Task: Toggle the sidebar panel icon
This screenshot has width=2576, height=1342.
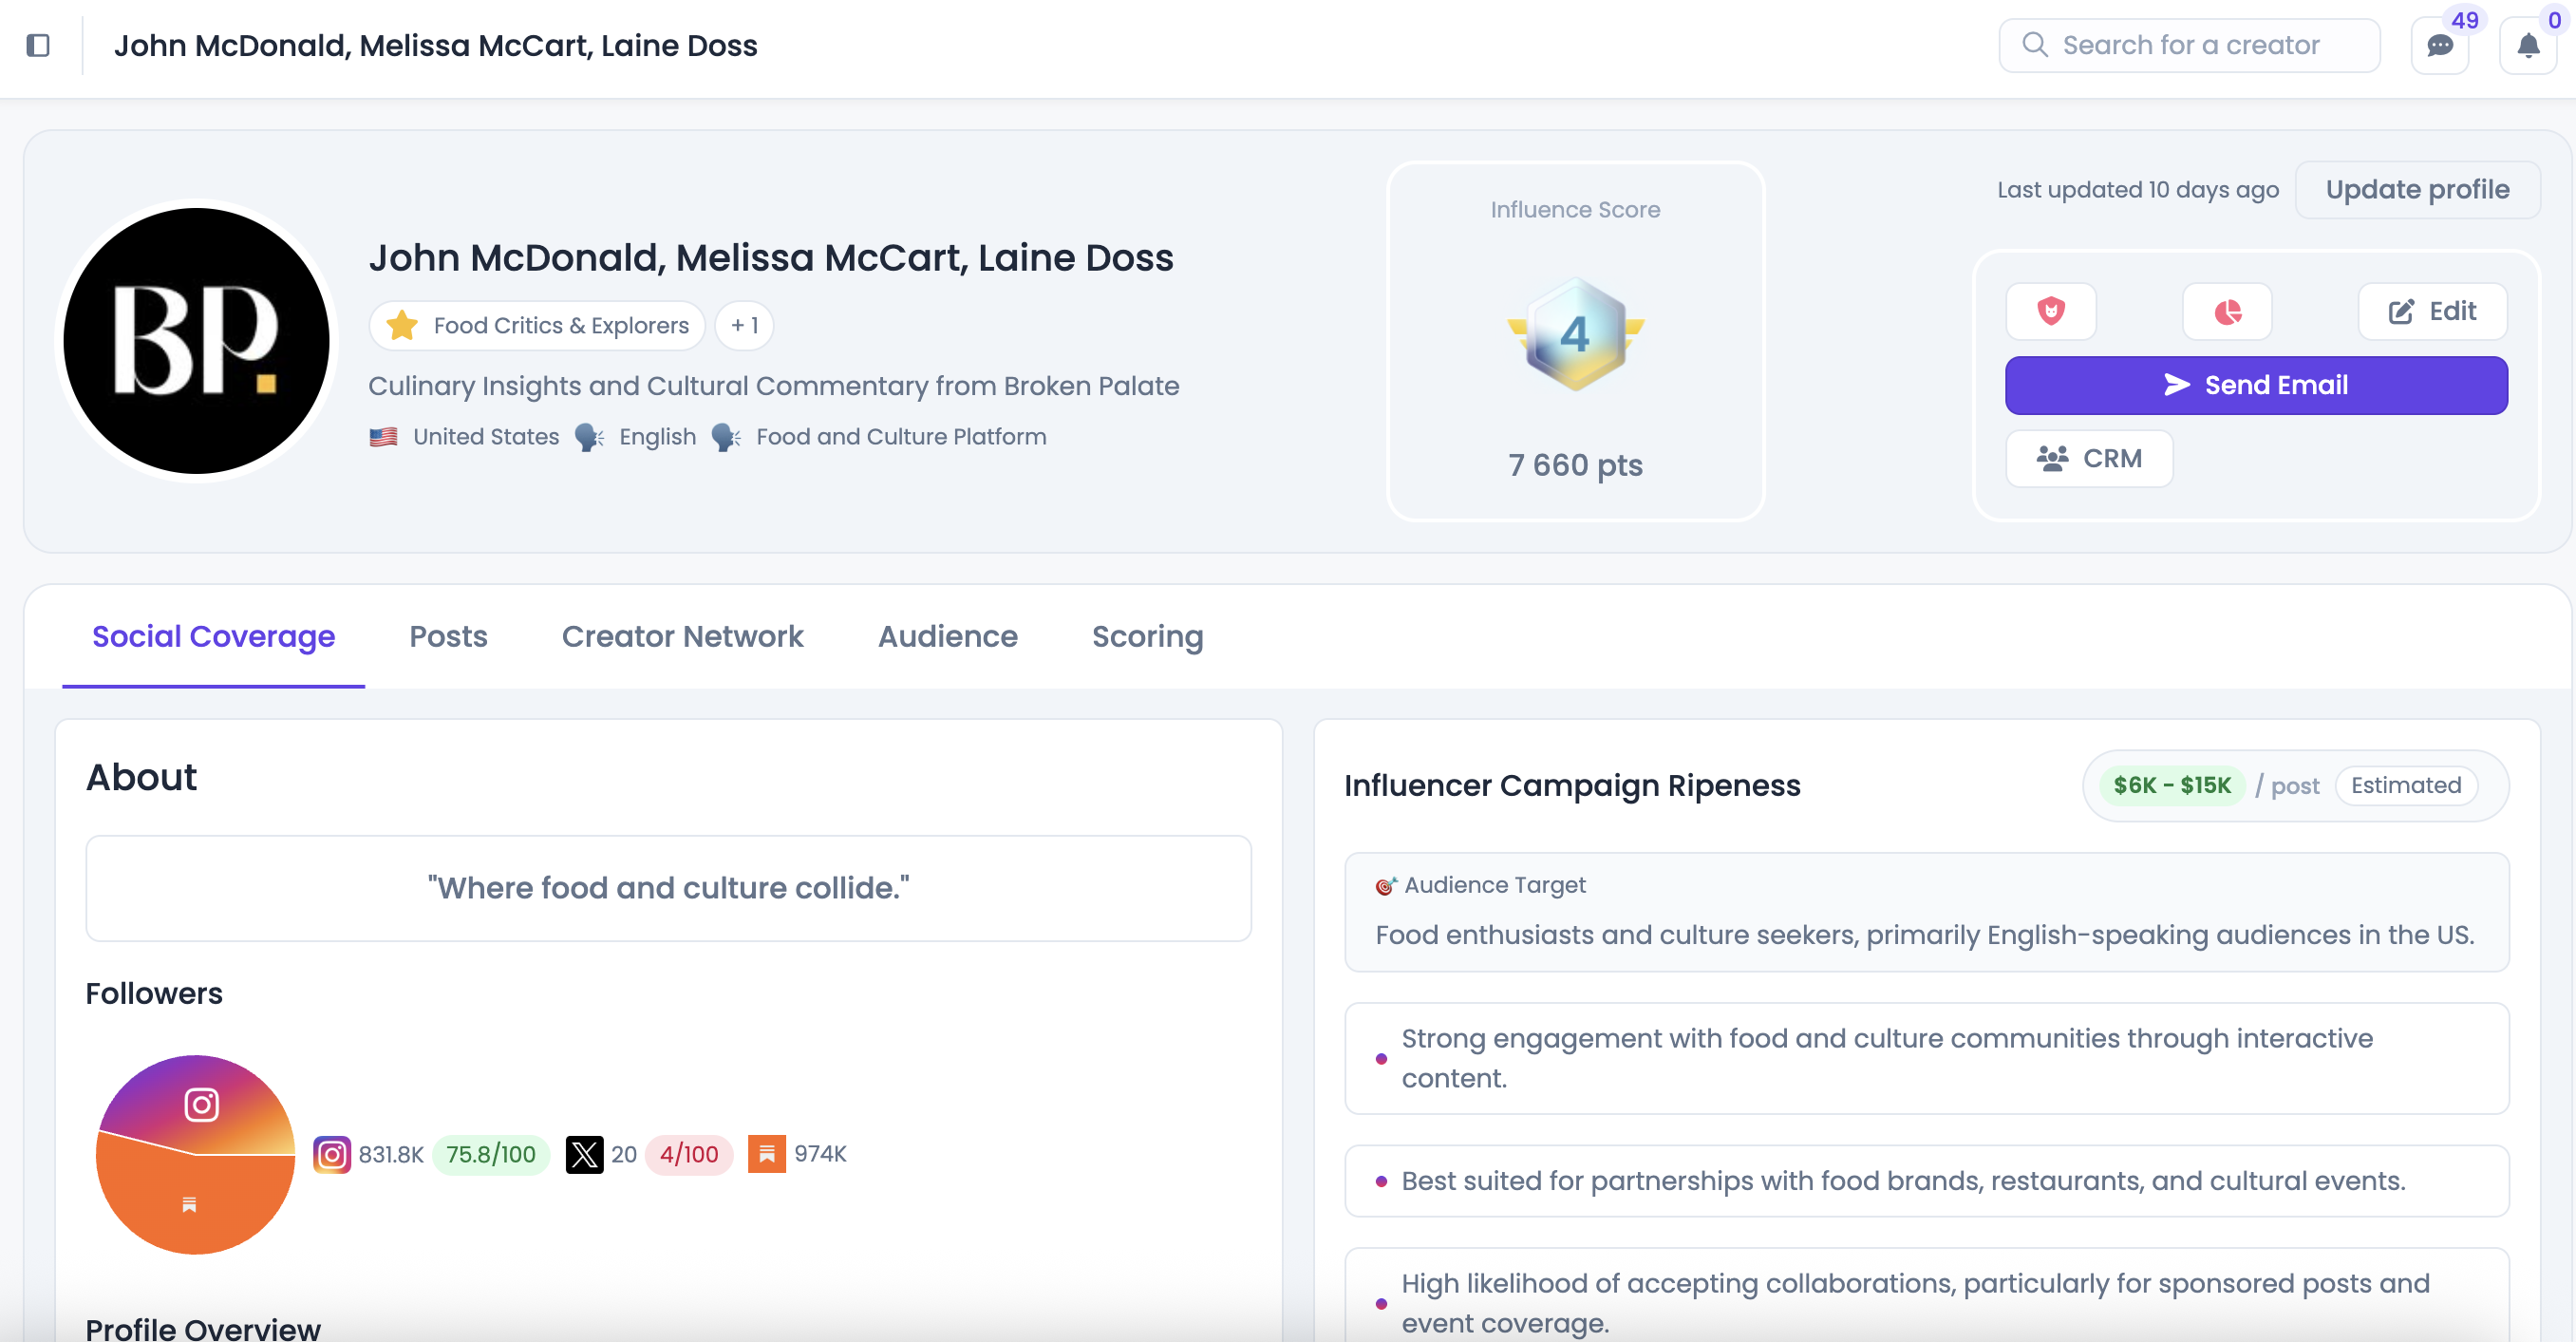Action: pyautogui.click(x=38, y=45)
